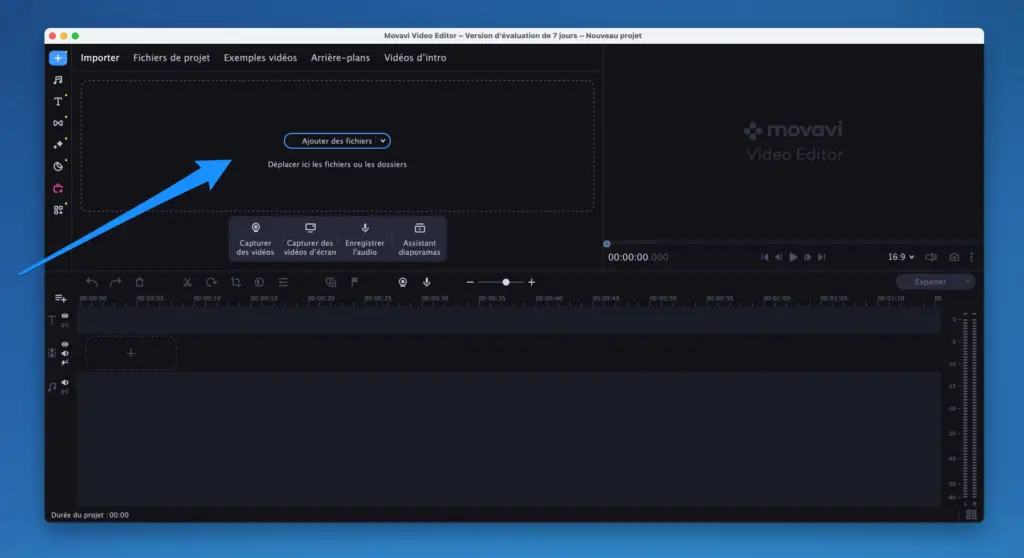
Task: Click the flag marker icon
Action: pos(355,282)
